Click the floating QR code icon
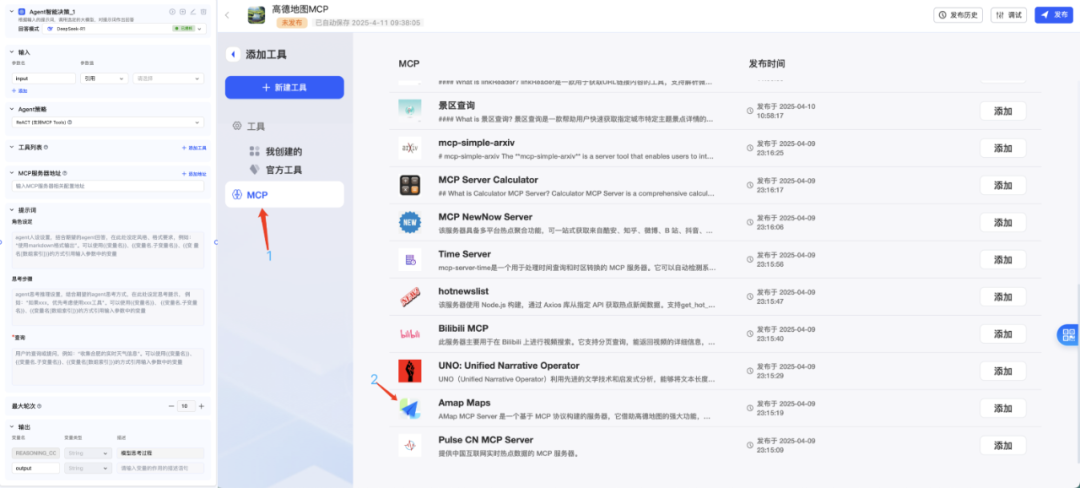The image size is (1080, 488). 1069,335
